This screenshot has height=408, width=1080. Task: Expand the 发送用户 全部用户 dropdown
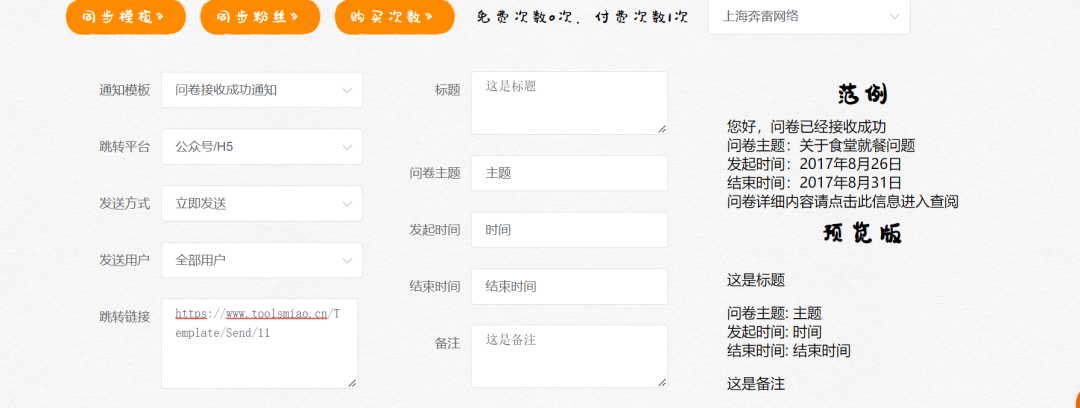point(262,260)
